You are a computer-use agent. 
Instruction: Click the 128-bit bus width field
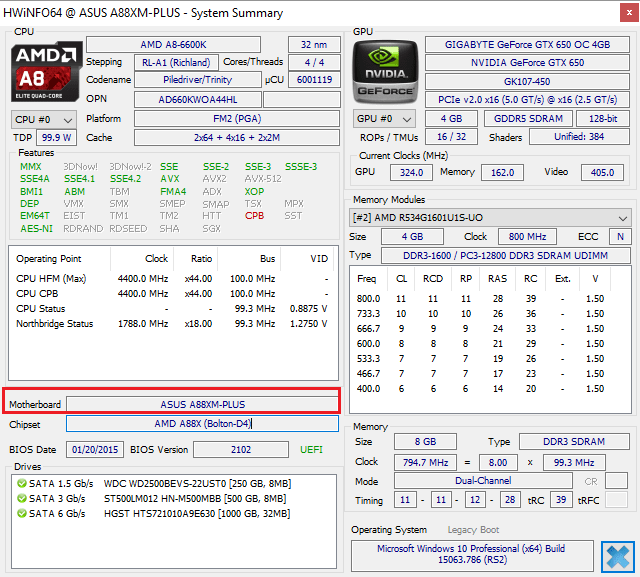602,119
